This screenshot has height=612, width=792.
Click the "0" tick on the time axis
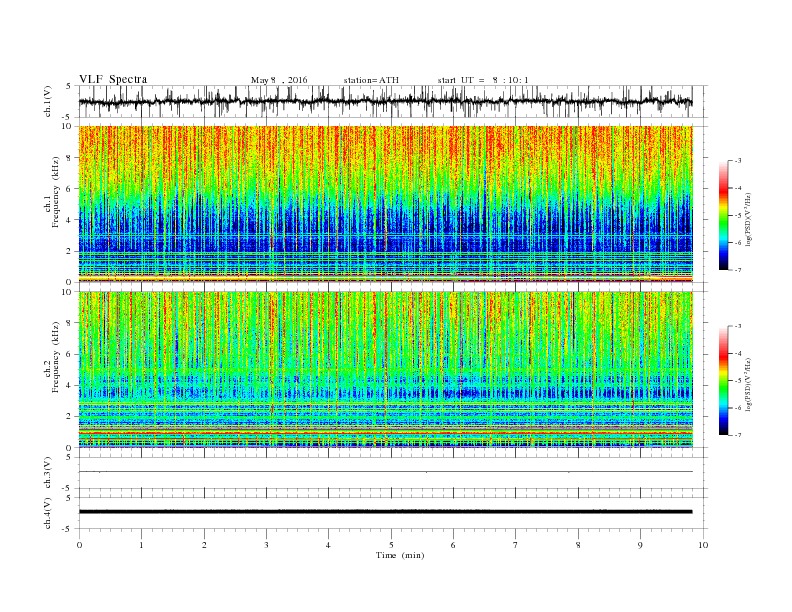click(x=79, y=545)
